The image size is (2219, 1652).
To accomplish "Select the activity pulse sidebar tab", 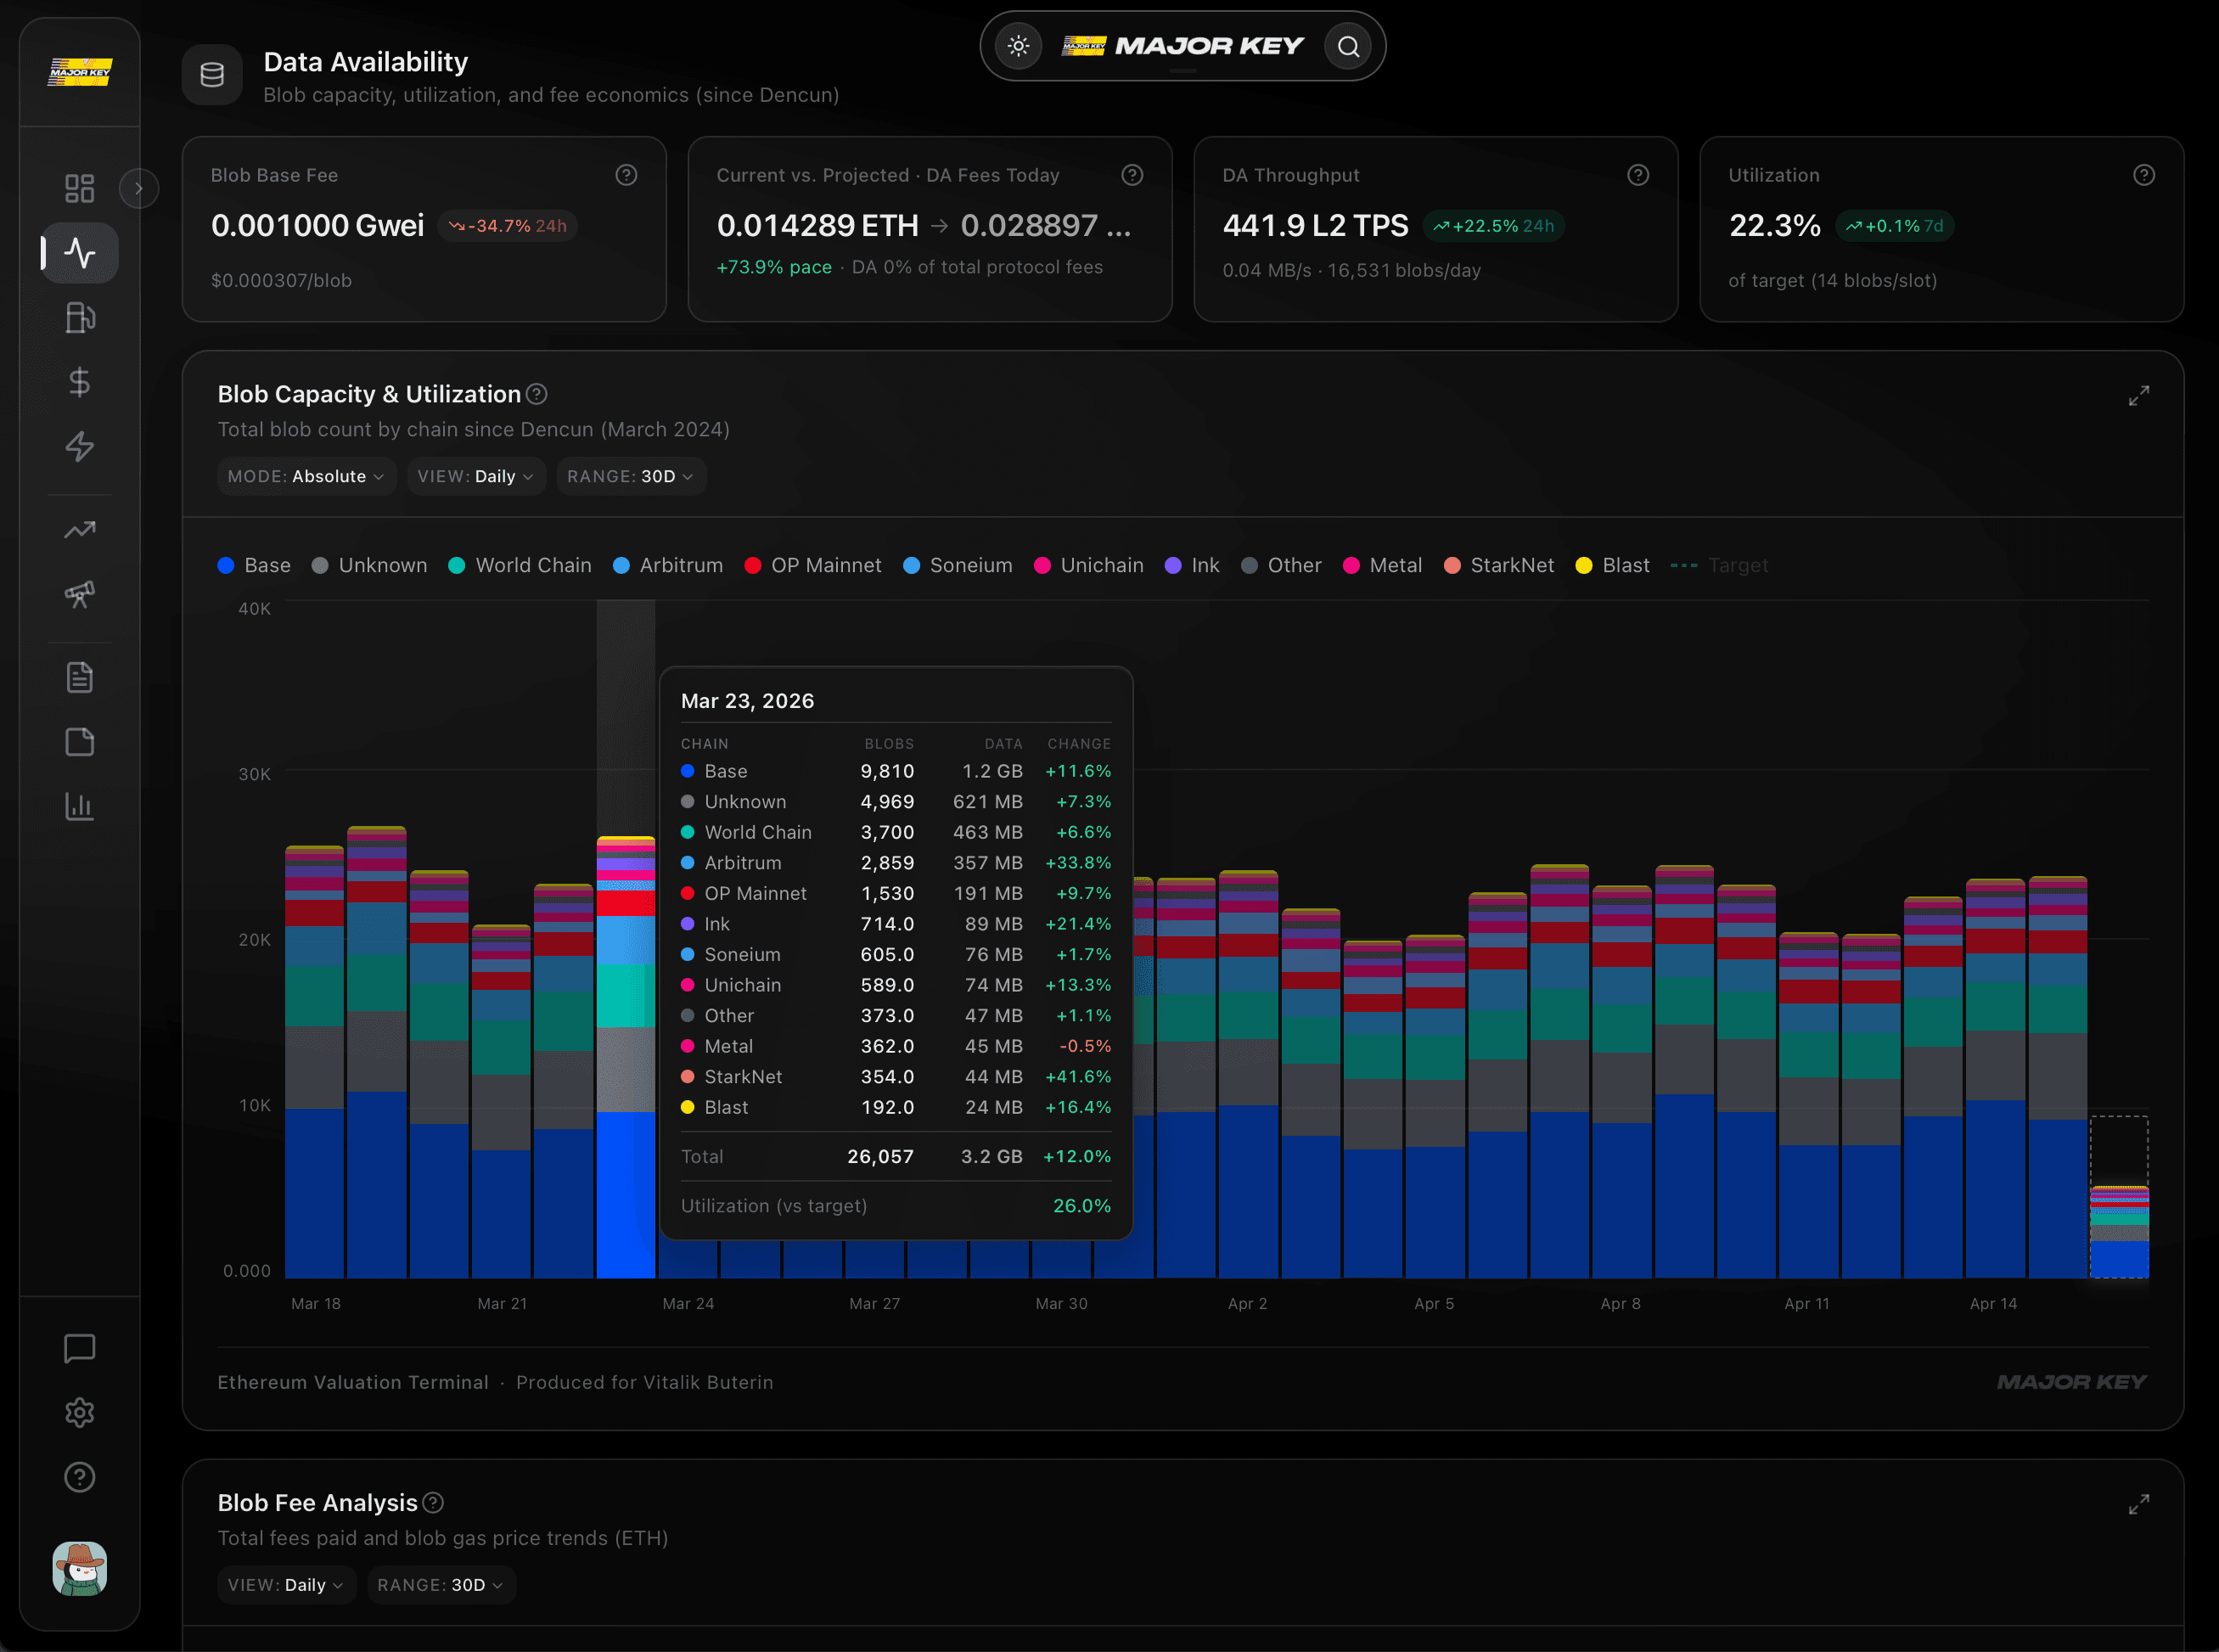I will coord(80,253).
